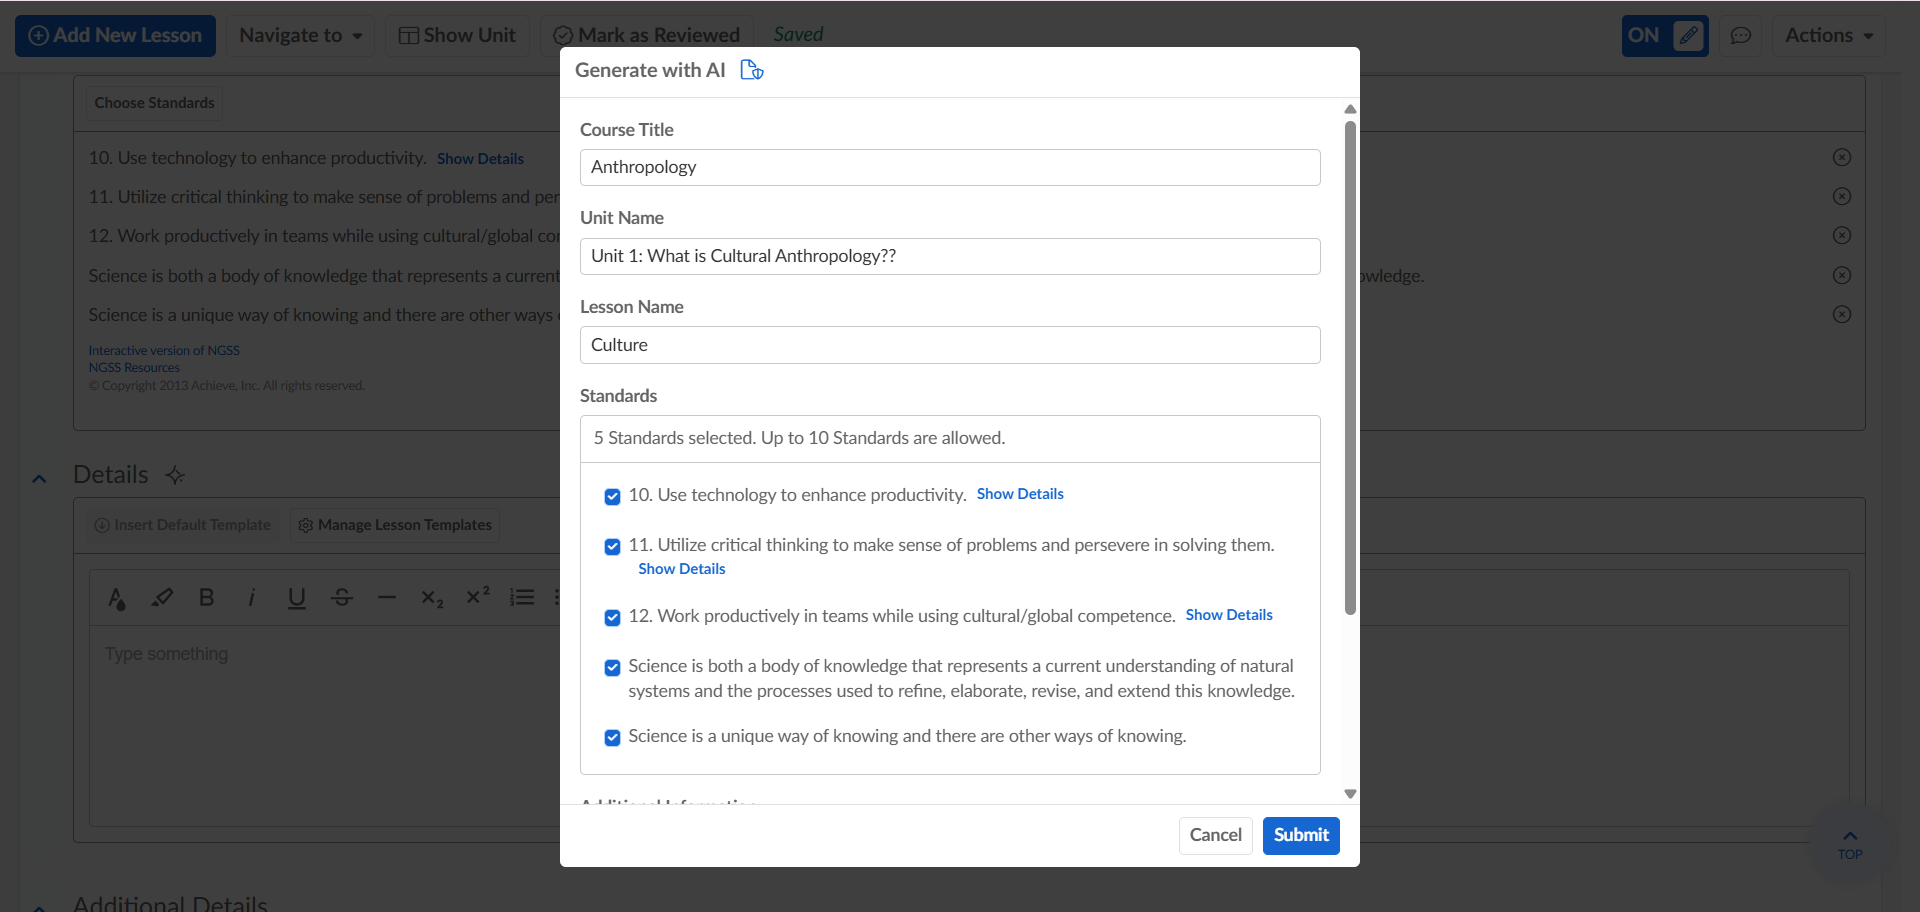Open the Actions dropdown menu
The width and height of the screenshot is (1920, 912).
1828,36
